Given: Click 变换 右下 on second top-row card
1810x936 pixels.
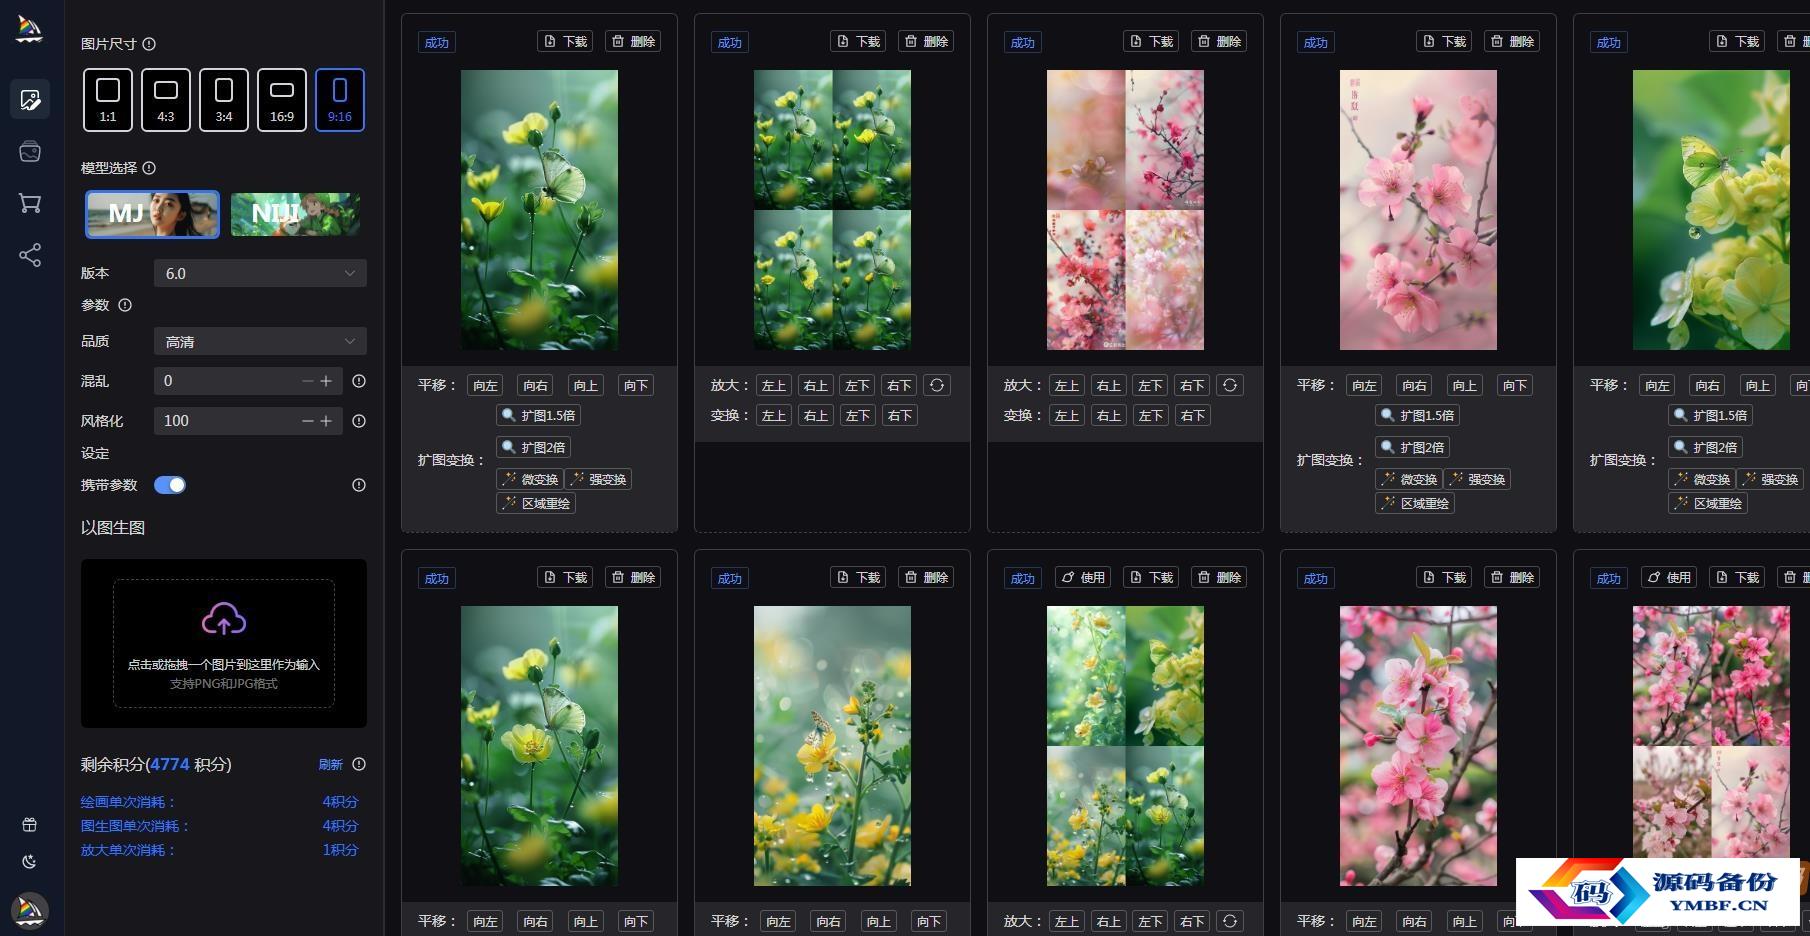Looking at the screenshot, I should click(x=900, y=415).
